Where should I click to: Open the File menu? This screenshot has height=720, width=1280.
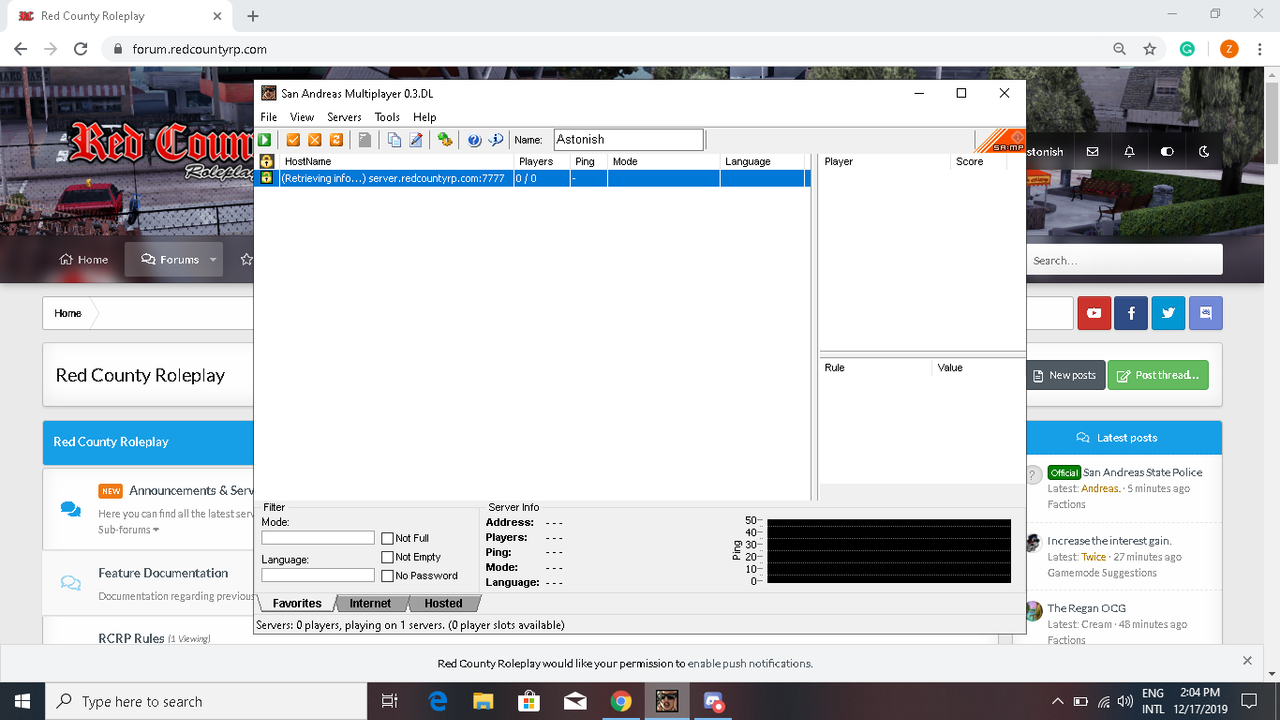(269, 117)
